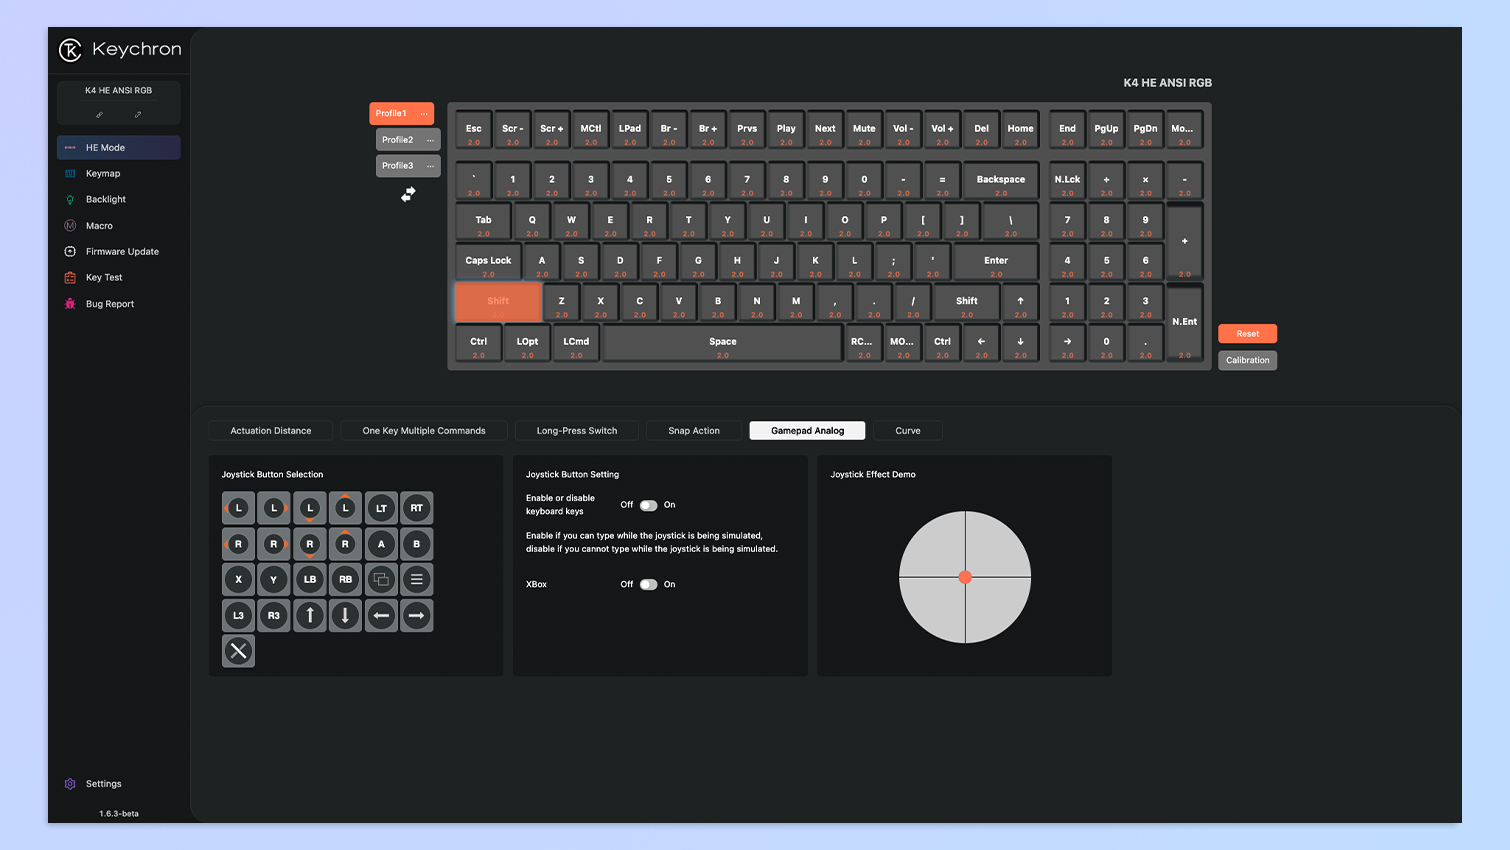Screen dimensions: 1510x850
Task: Select the gamepad view (overlapping windows) button
Action: coord(381,580)
